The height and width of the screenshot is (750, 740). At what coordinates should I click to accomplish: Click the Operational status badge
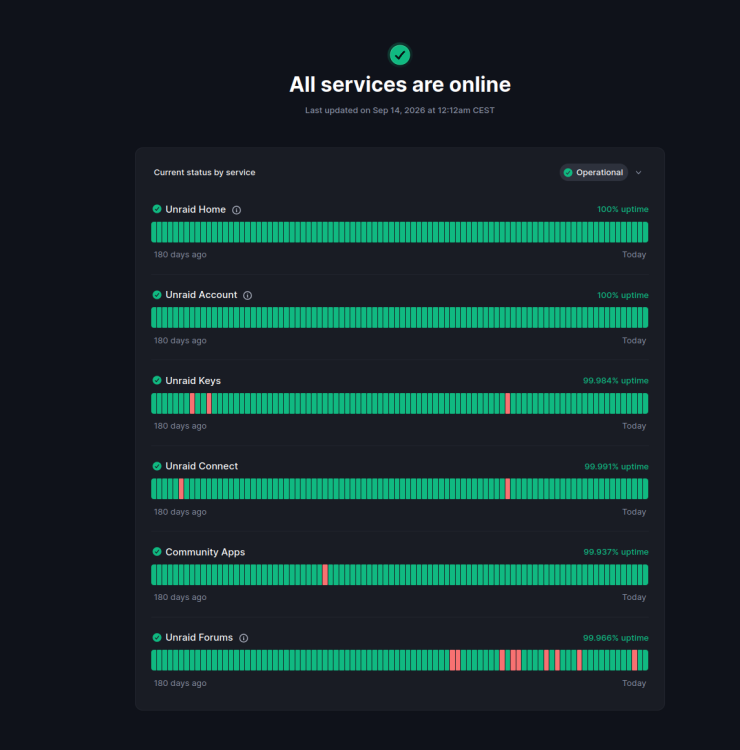point(594,173)
